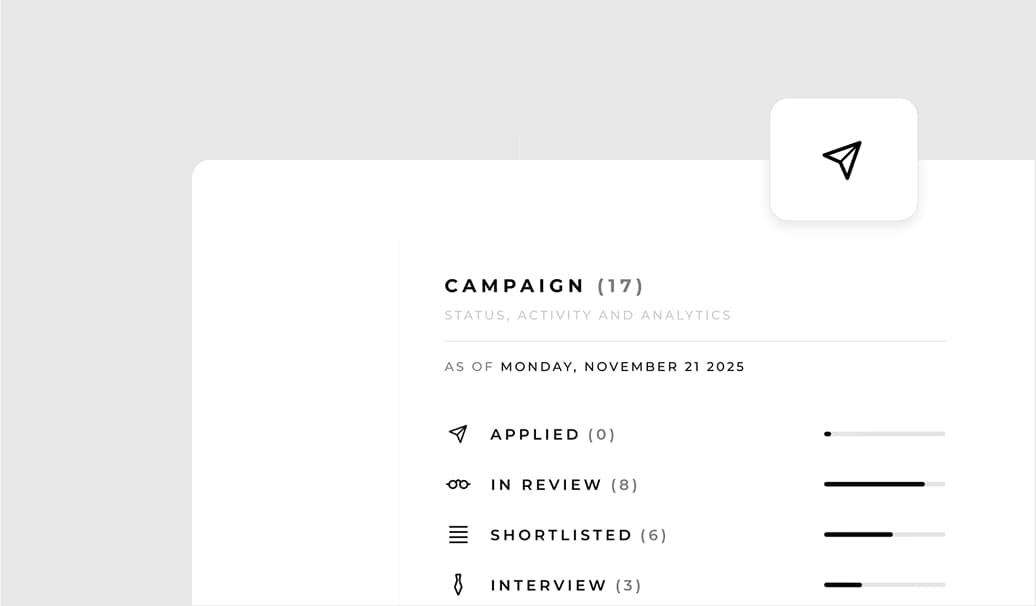Click the Applied paper plane icon
This screenshot has height=606, width=1036.
458,434
